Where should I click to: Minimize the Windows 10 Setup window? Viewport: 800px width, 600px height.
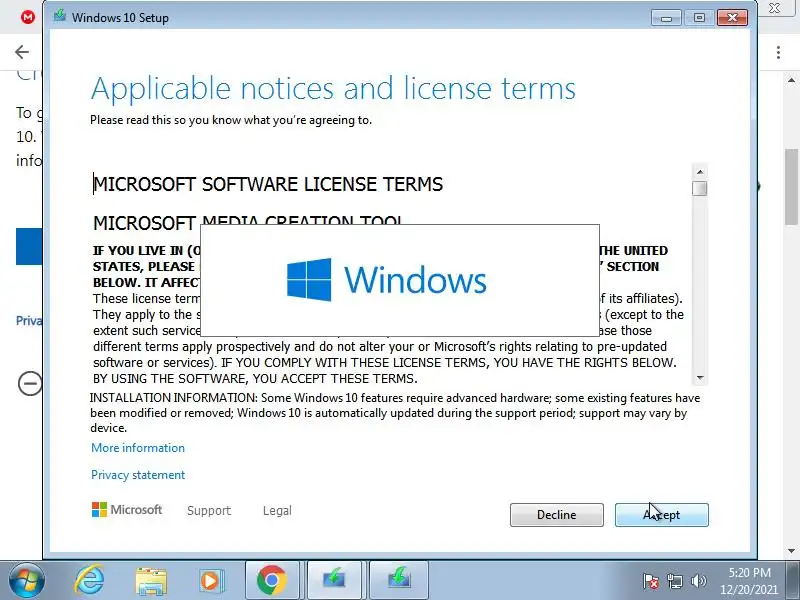666,18
